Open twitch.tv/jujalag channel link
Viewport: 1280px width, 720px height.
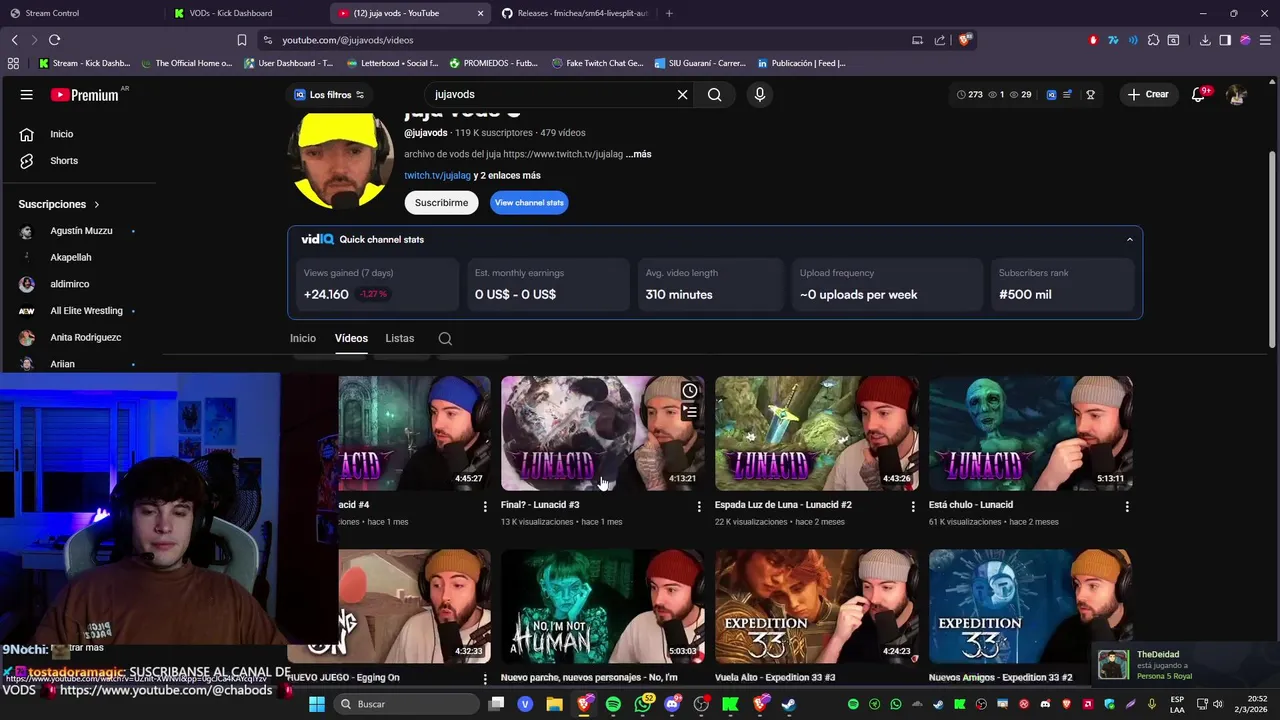437,175
